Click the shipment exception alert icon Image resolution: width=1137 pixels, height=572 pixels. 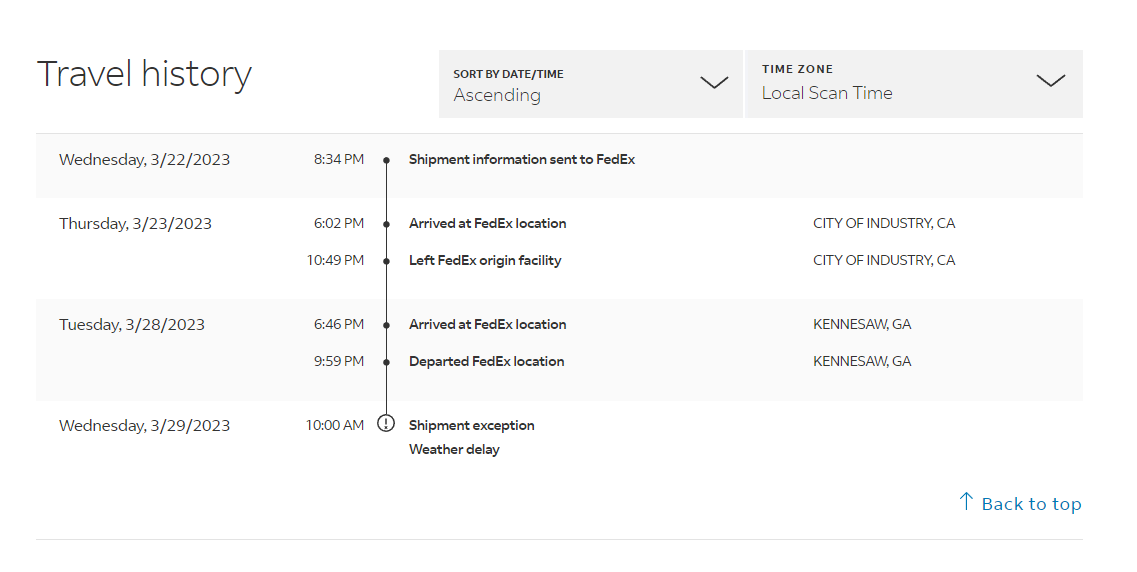click(386, 423)
